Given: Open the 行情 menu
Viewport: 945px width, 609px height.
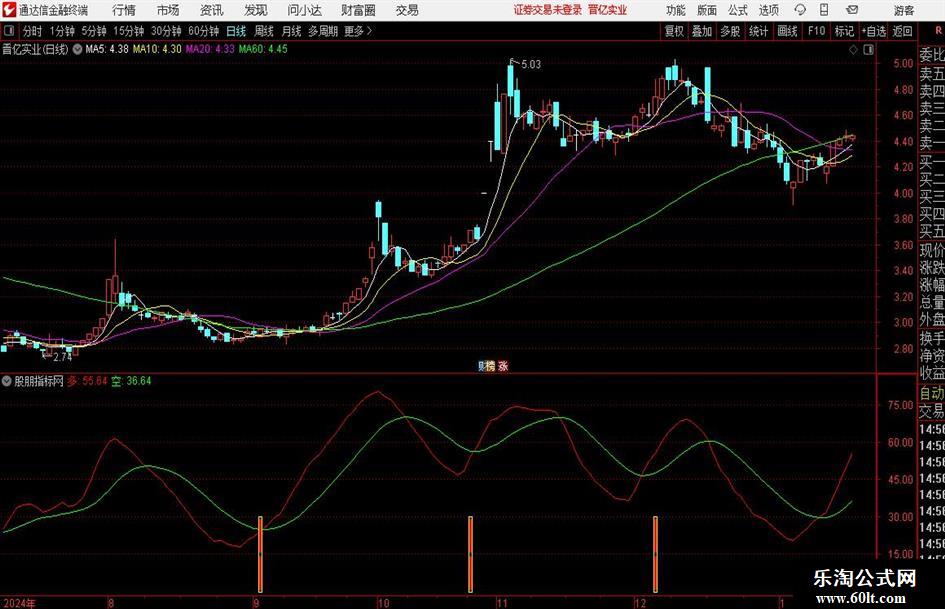Looking at the screenshot, I should [x=124, y=10].
